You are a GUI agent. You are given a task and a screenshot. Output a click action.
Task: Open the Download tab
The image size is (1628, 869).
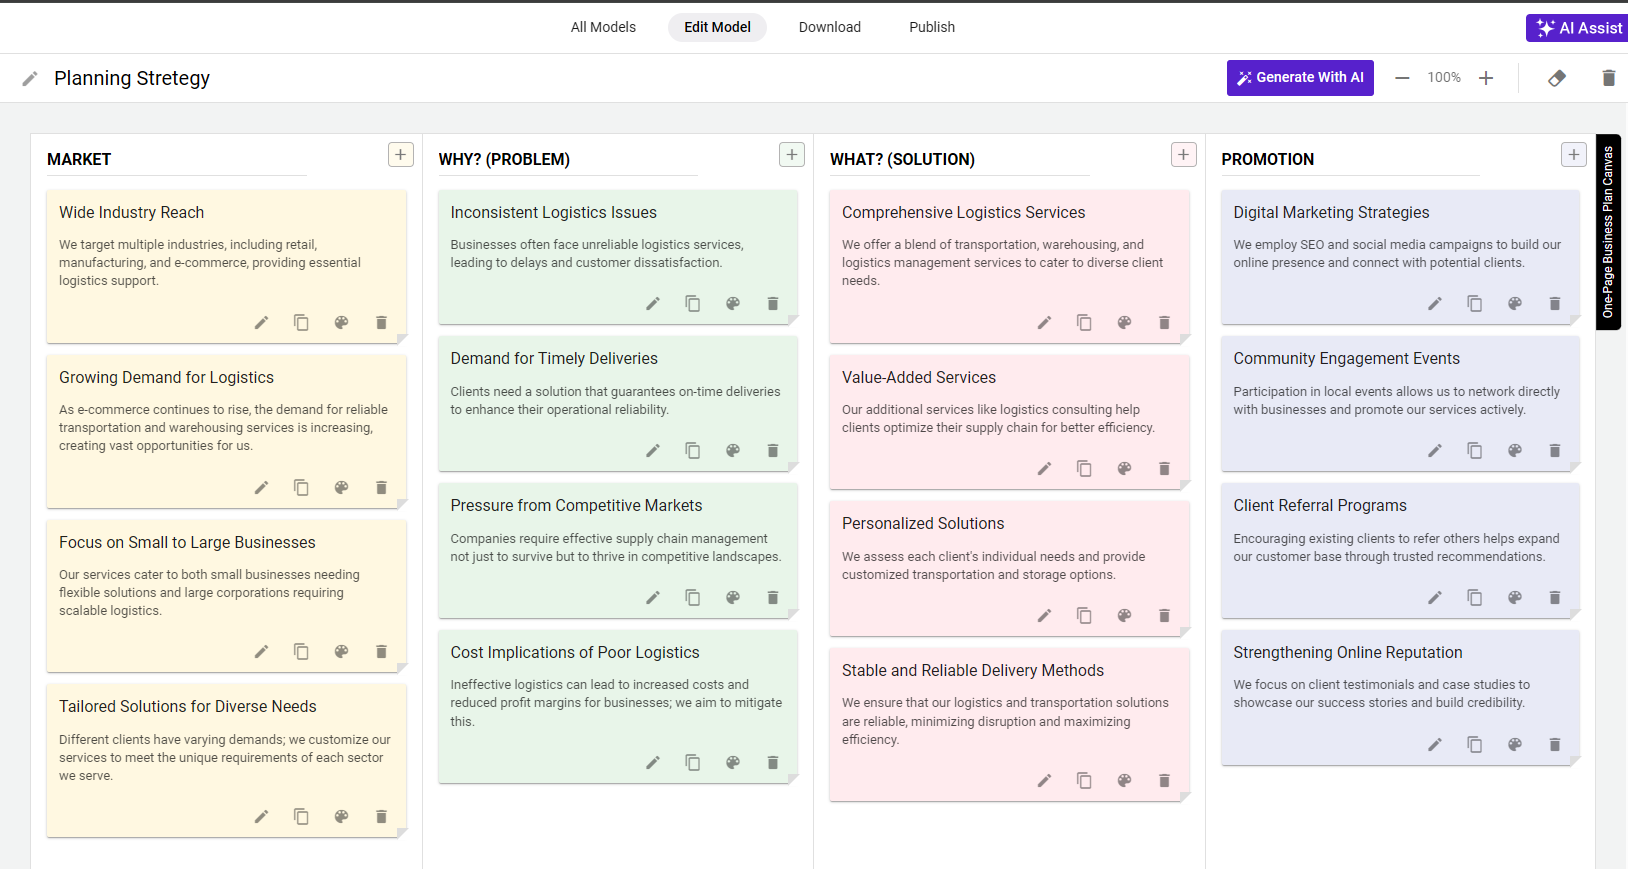[829, 27]
